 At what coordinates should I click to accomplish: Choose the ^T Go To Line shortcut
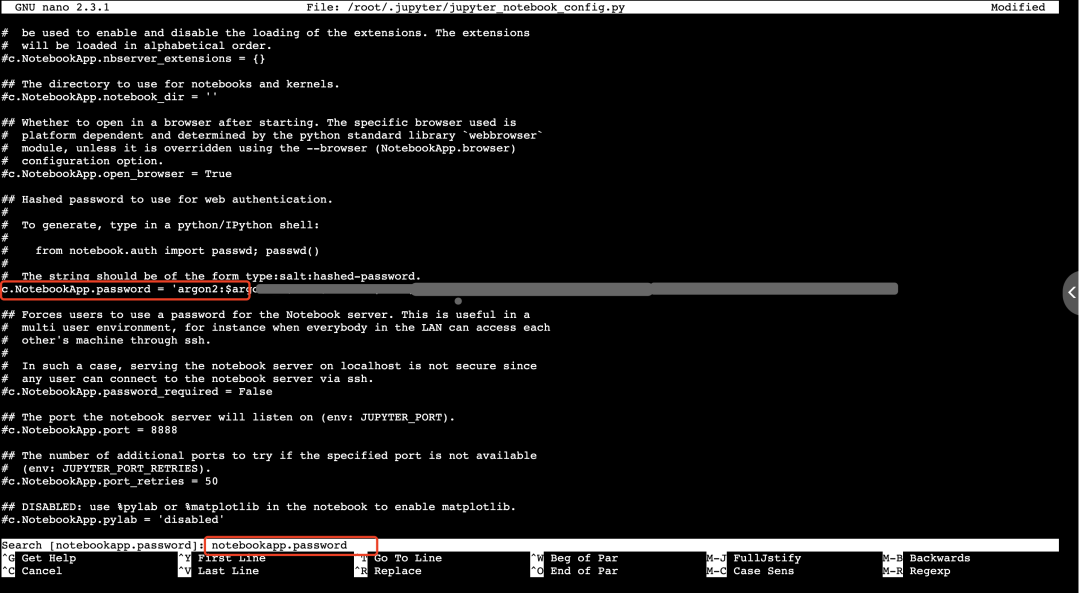tap(398, 558)
